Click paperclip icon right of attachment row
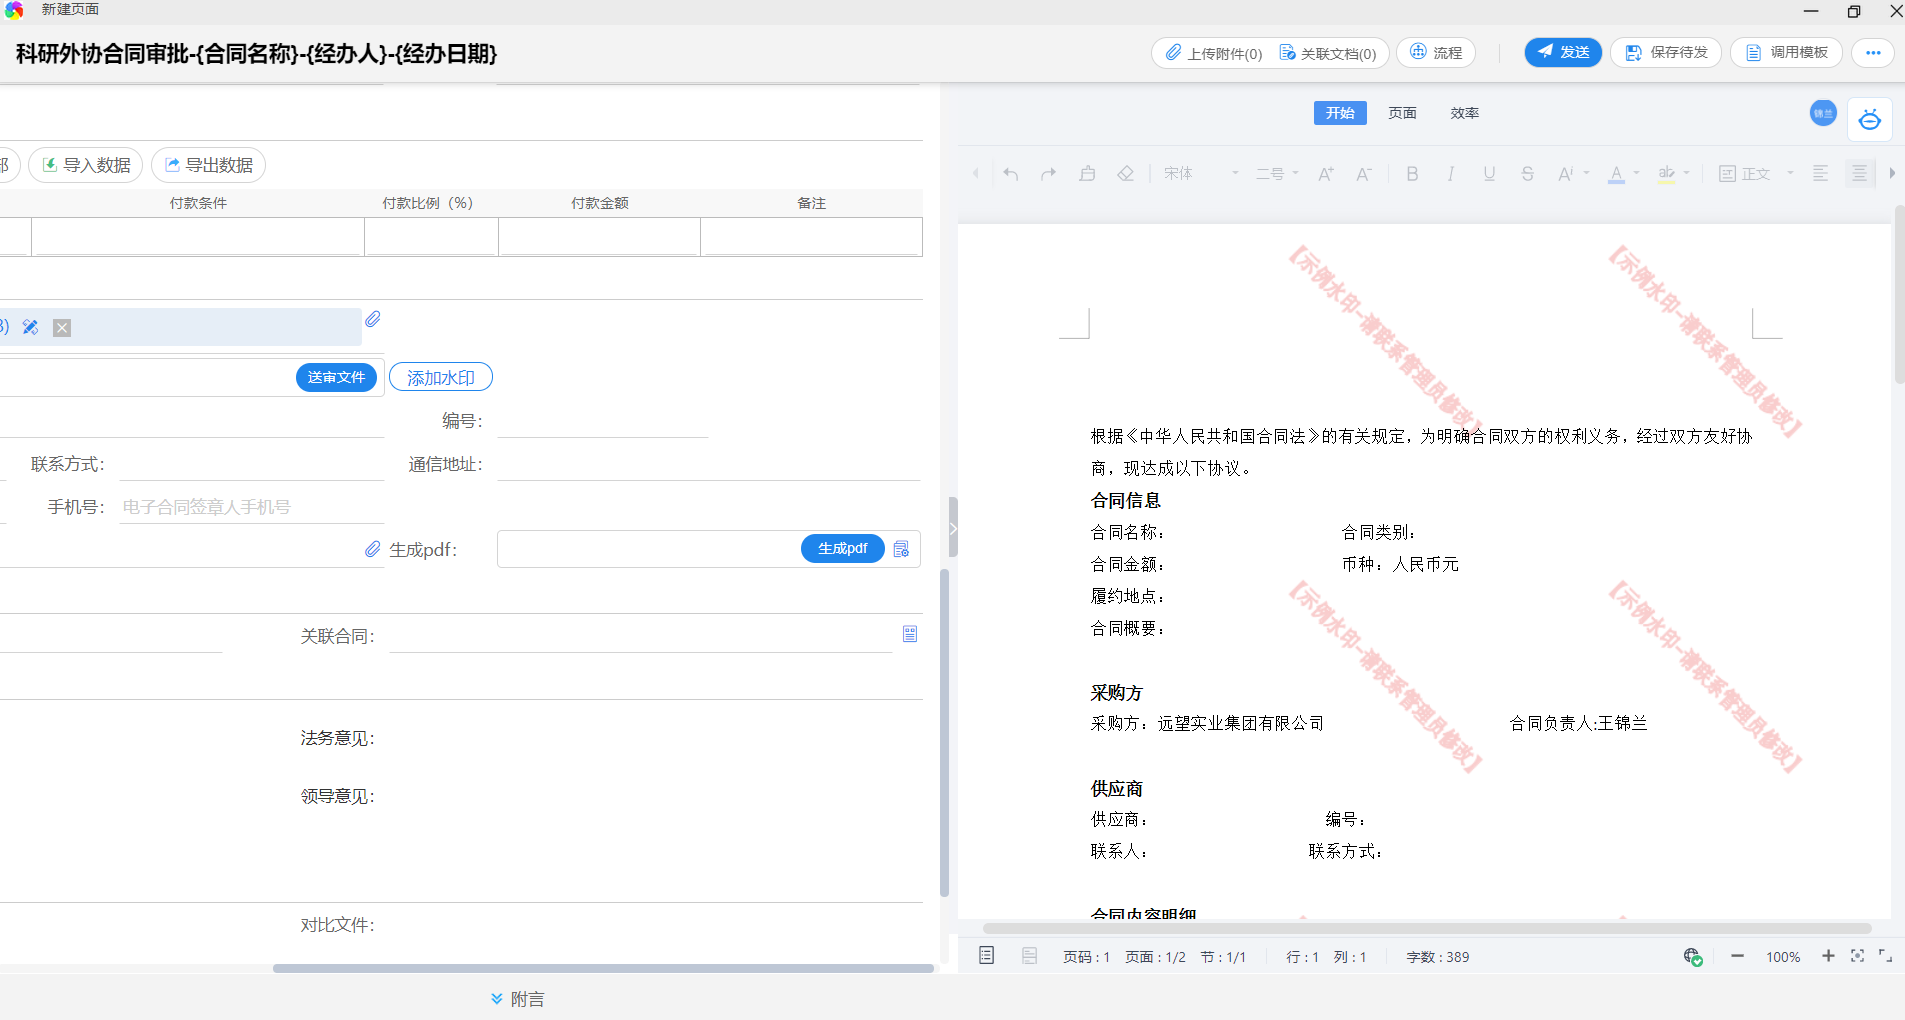 (373, 319)
